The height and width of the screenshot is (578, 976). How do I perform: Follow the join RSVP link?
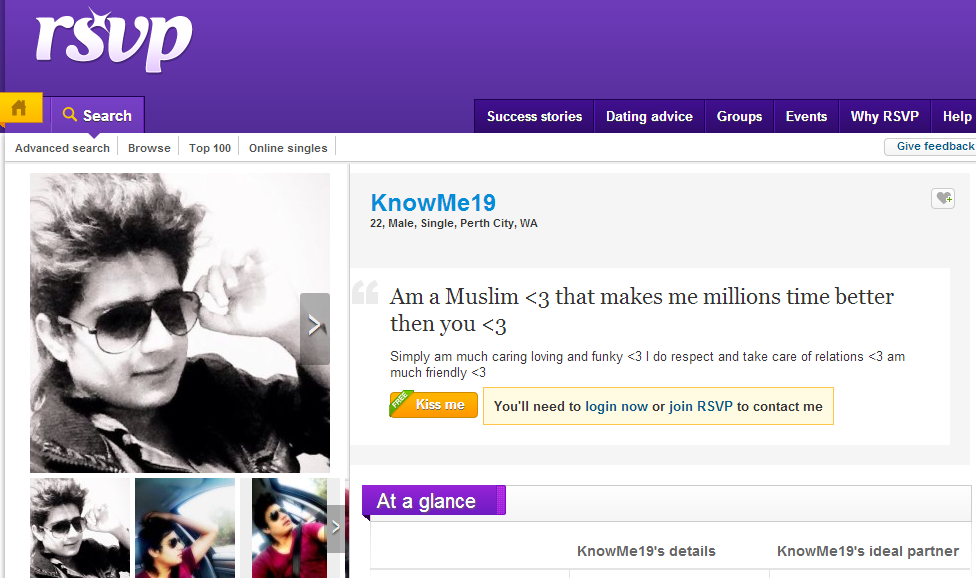point(700,406)
